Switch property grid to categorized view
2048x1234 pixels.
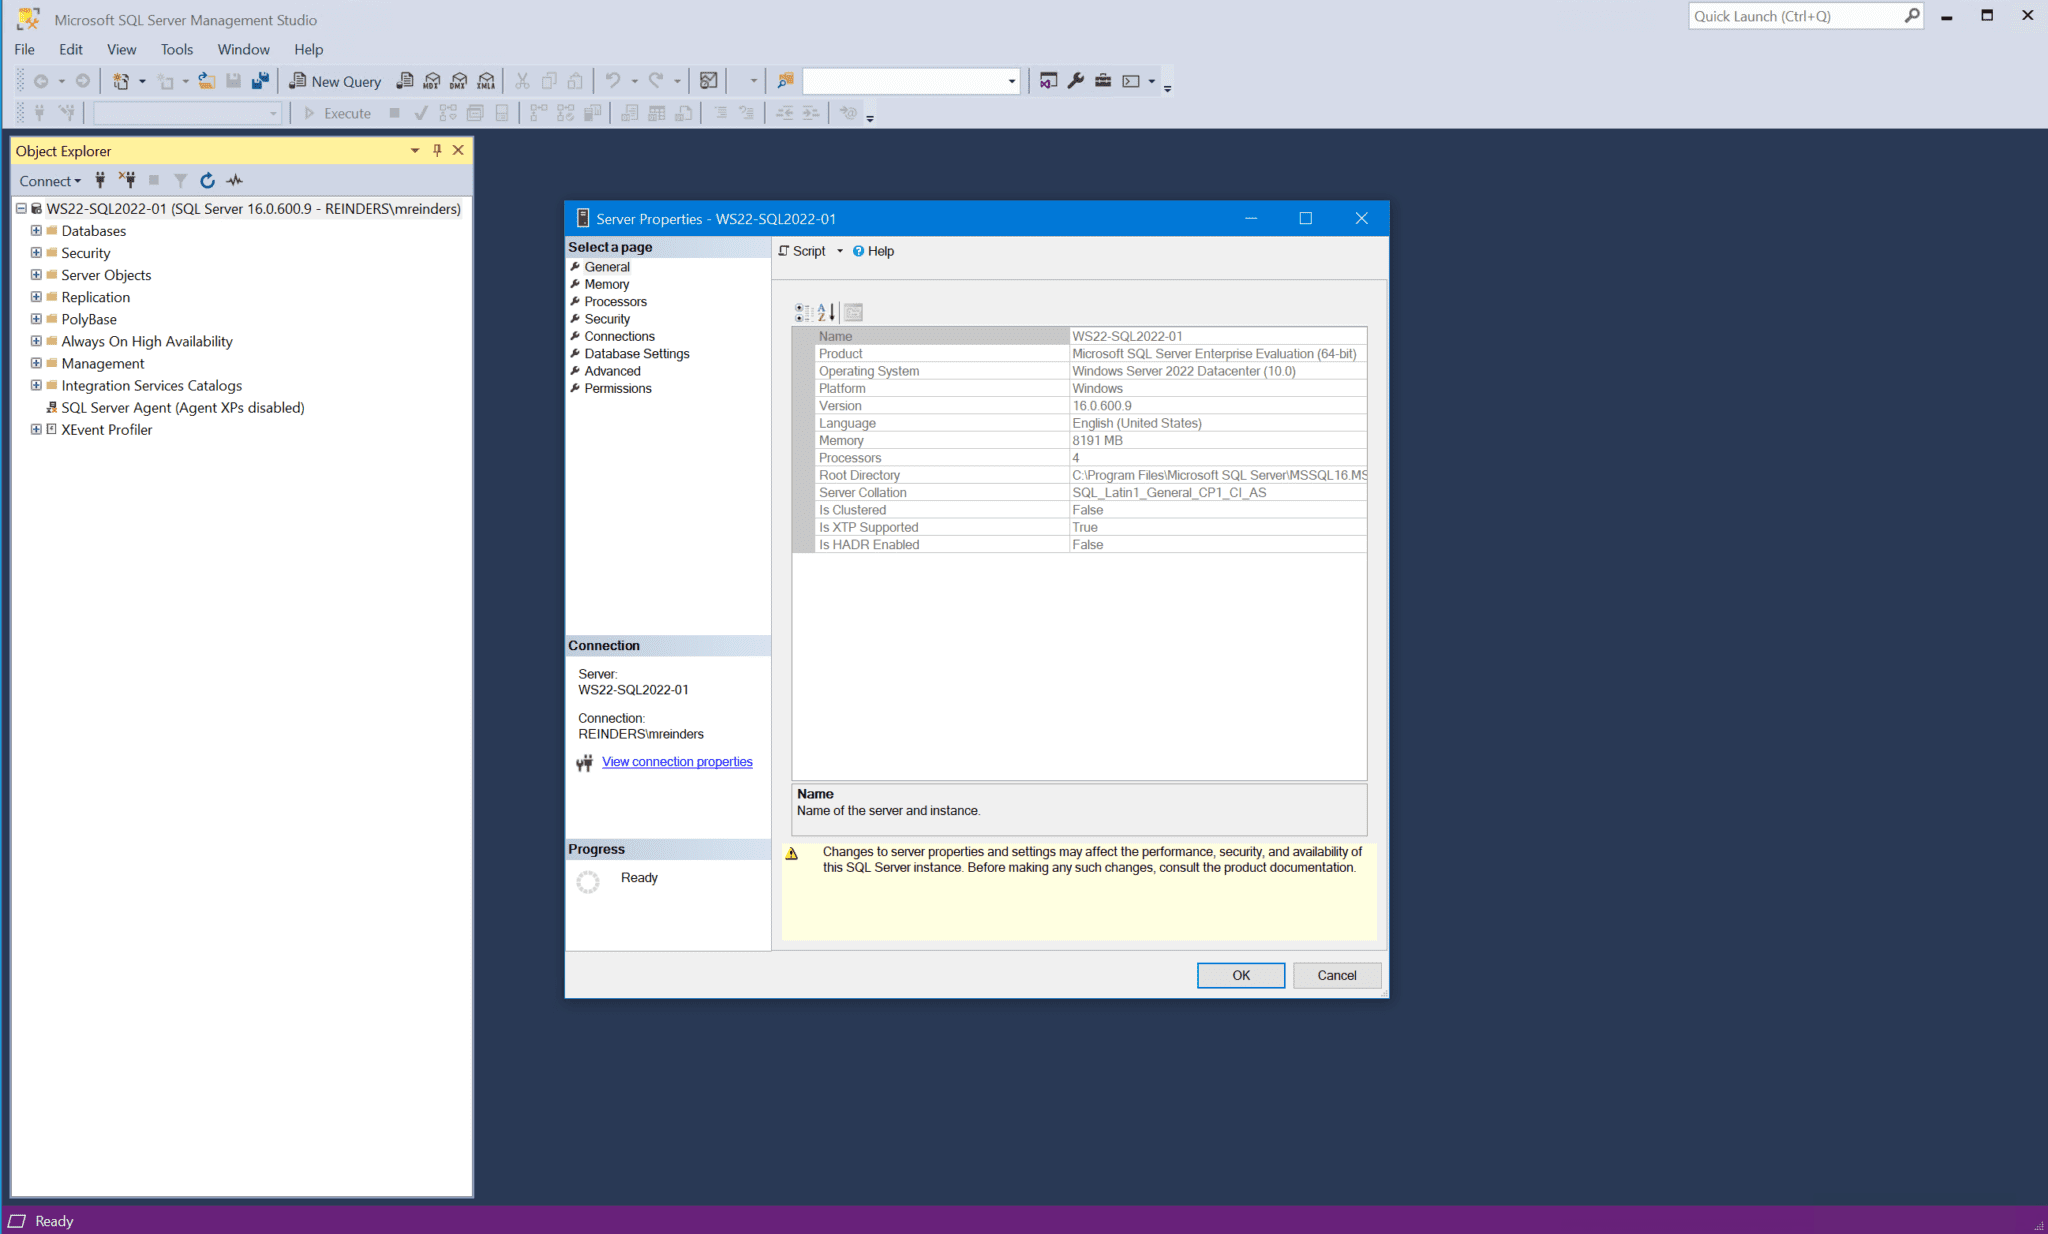pyautogui.click(x=801, y=312)
